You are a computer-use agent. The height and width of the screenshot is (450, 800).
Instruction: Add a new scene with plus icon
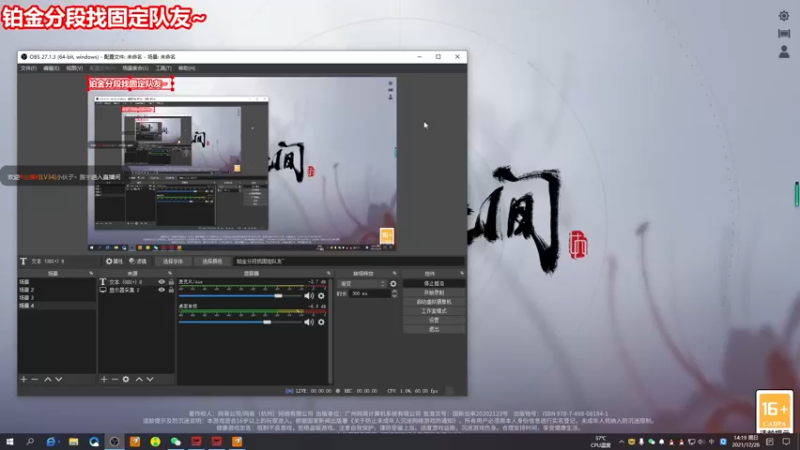(23, 379)
